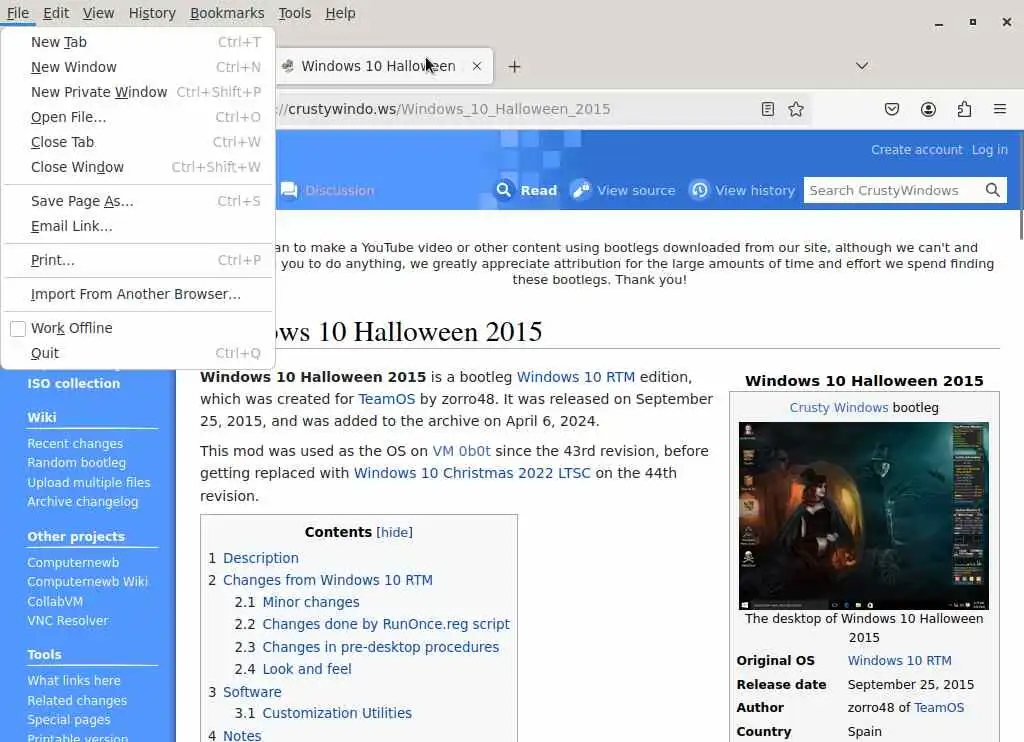
Task: Click the tab favicon of Windows 10 Halloween
Action: click(287, 66)
